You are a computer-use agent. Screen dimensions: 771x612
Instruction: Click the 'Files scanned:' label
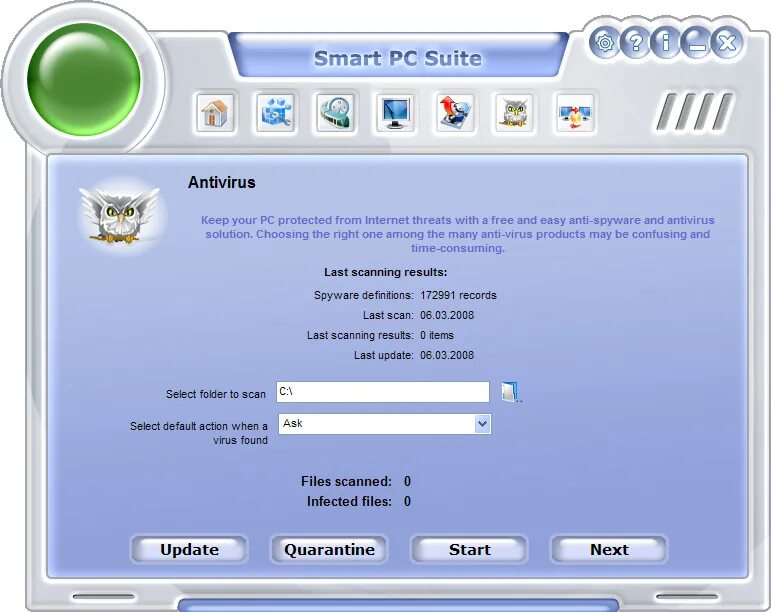346,481
